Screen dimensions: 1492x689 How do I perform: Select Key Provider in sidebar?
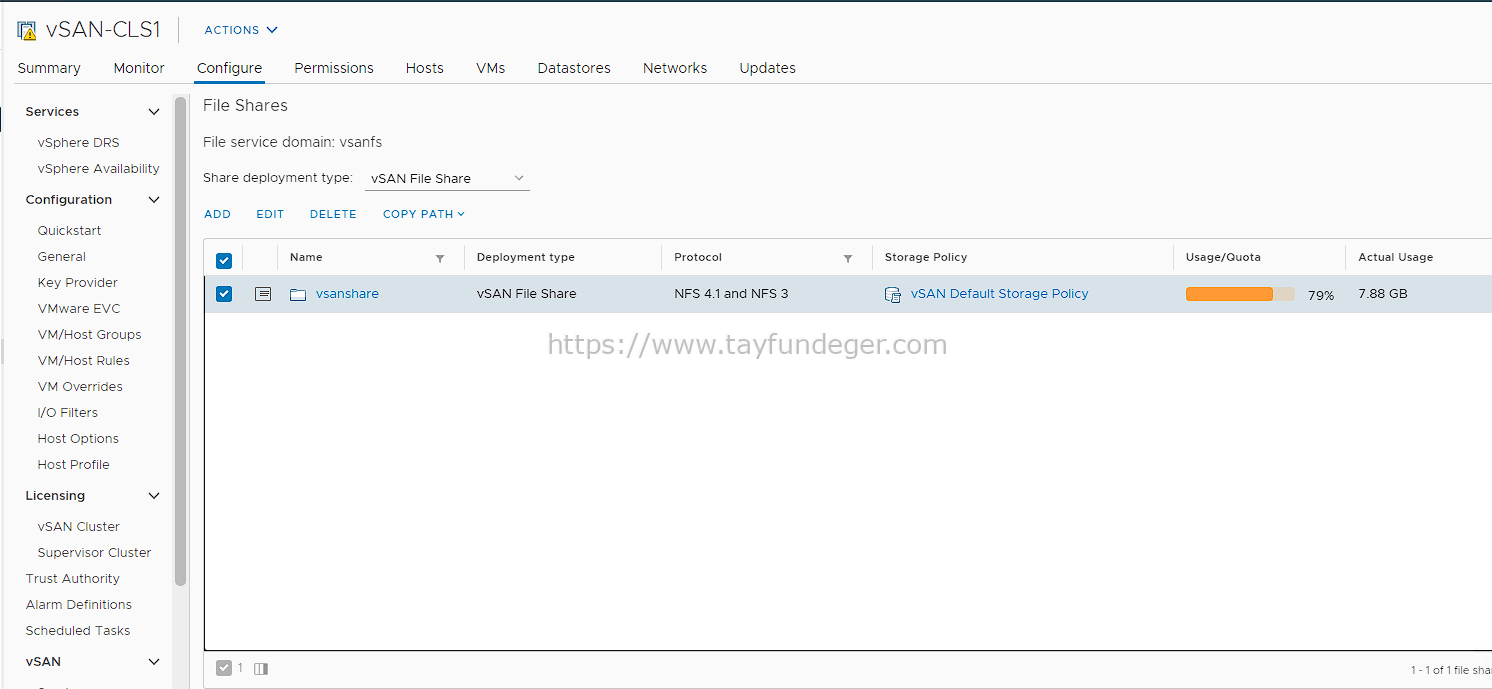click(77, 283)
